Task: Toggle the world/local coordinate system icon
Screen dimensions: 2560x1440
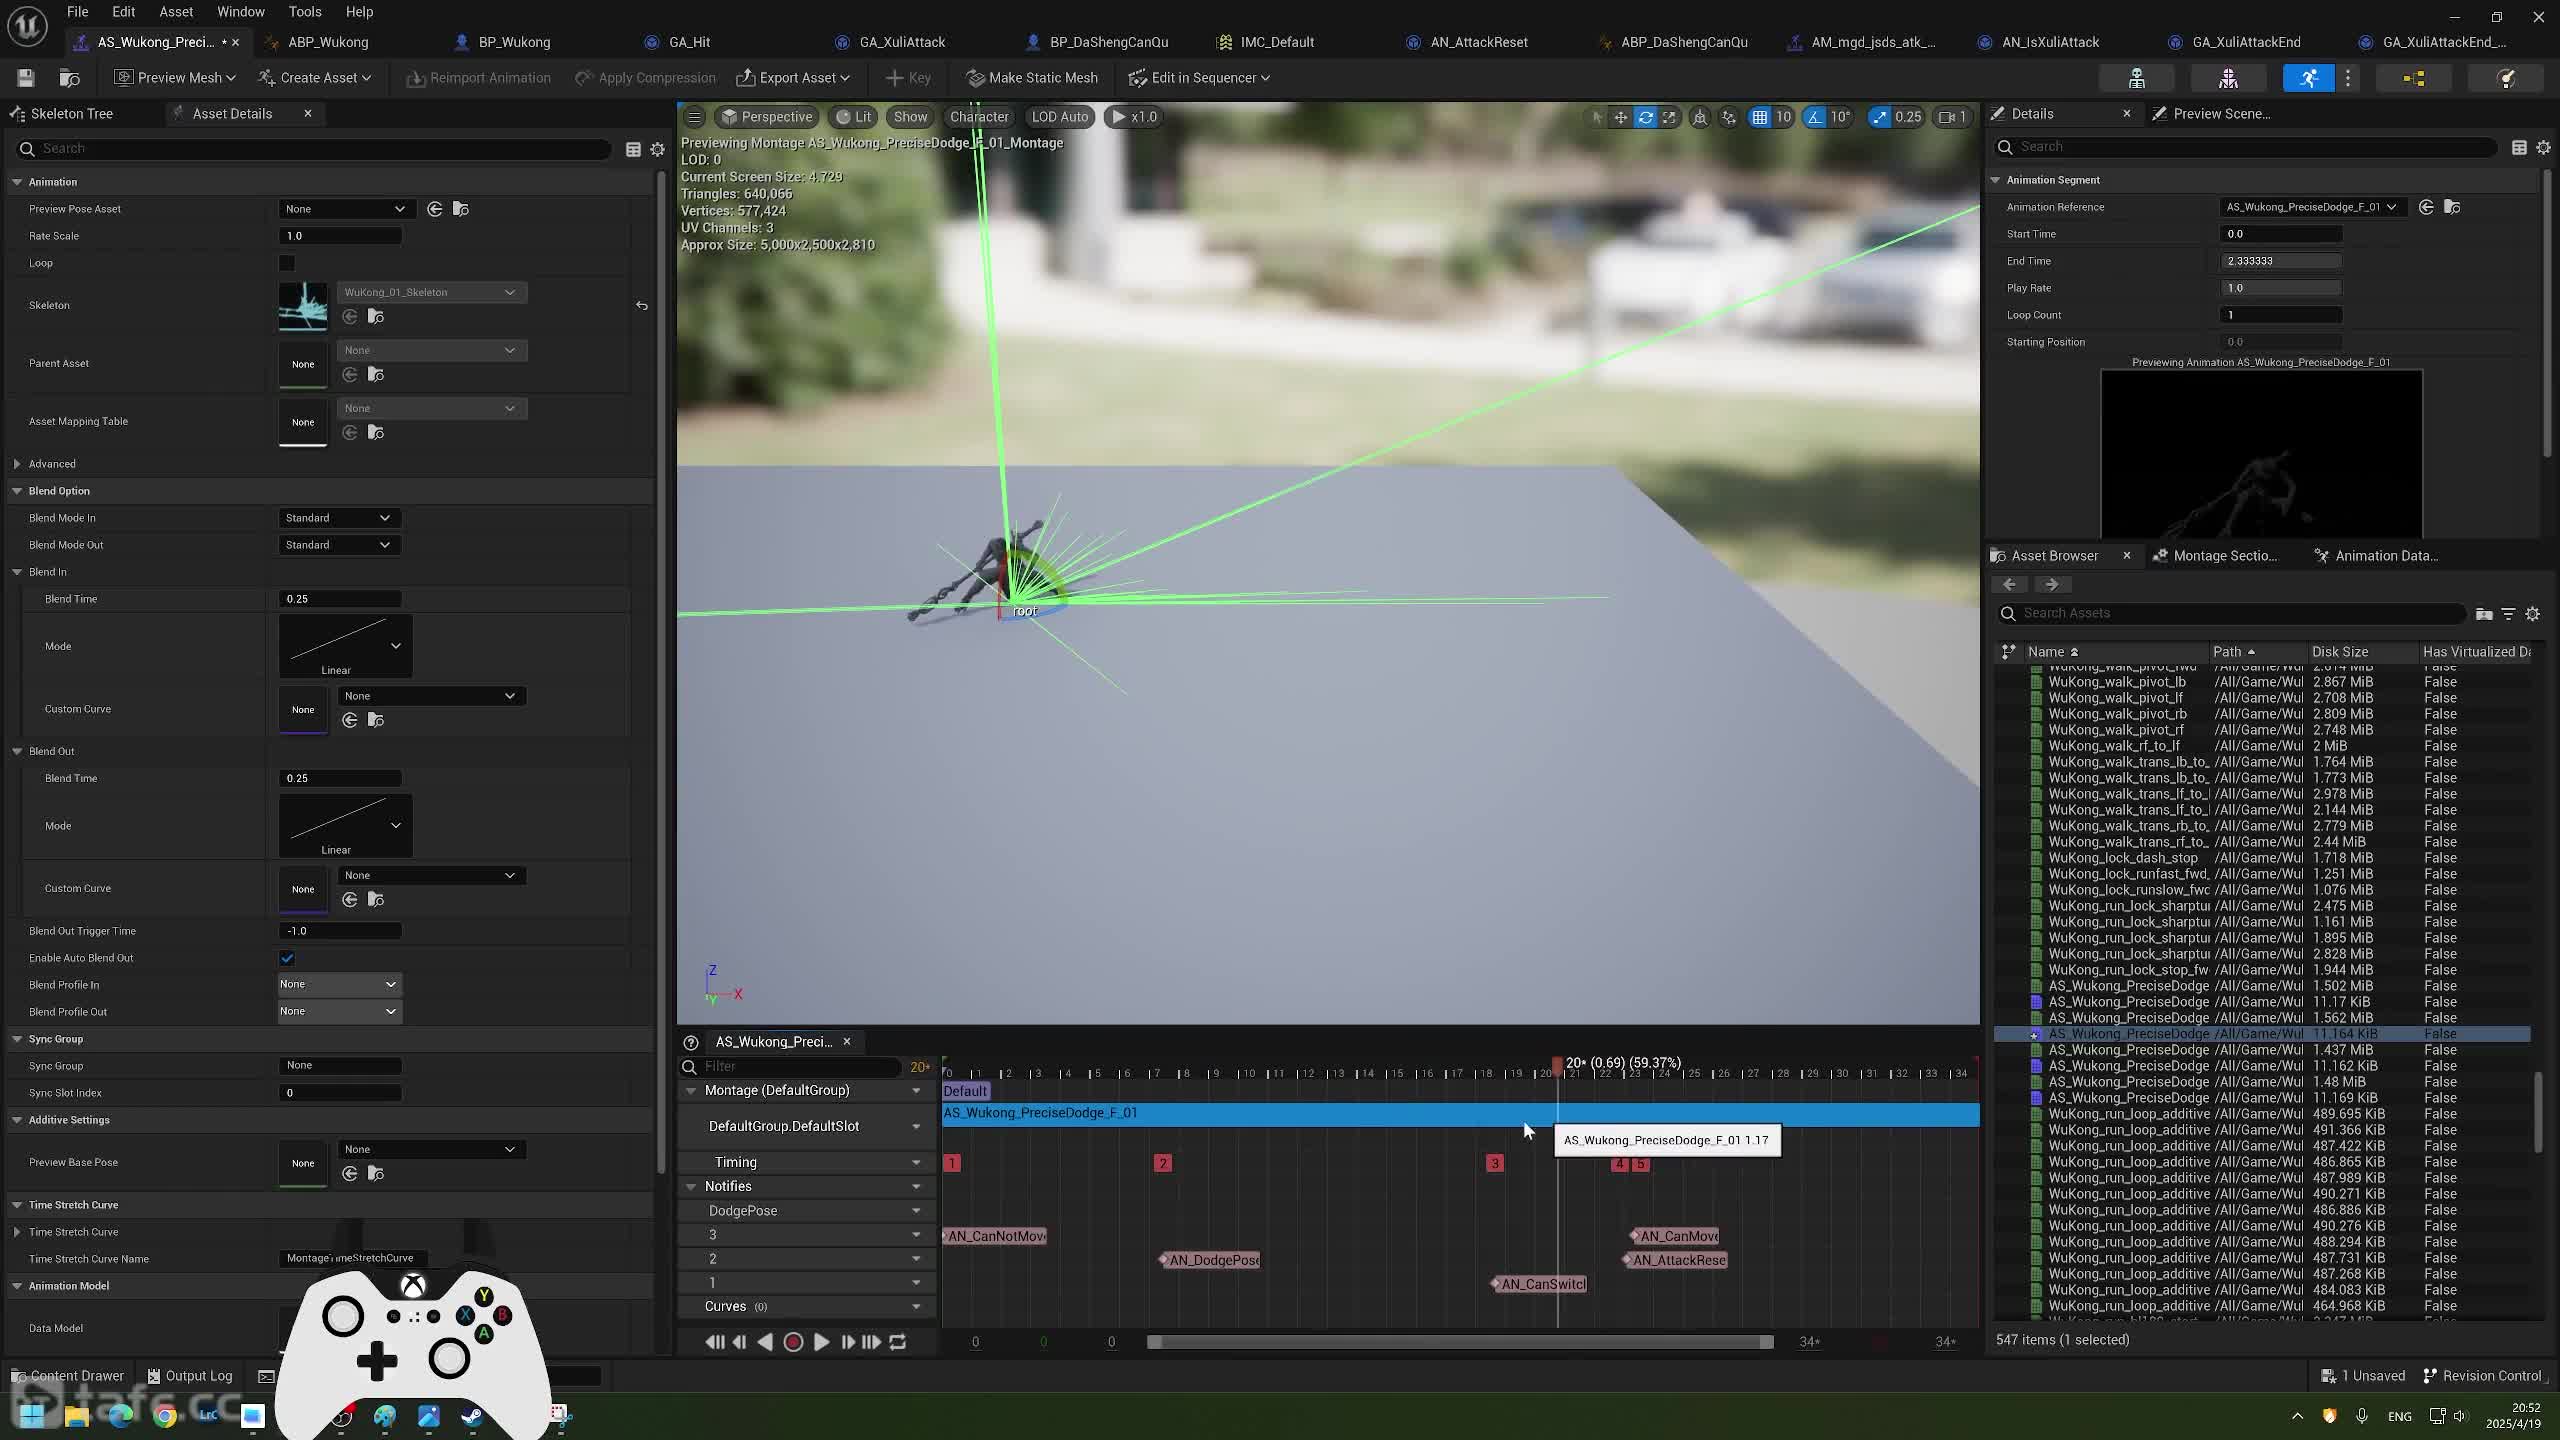Action: tap(1700, 117)
